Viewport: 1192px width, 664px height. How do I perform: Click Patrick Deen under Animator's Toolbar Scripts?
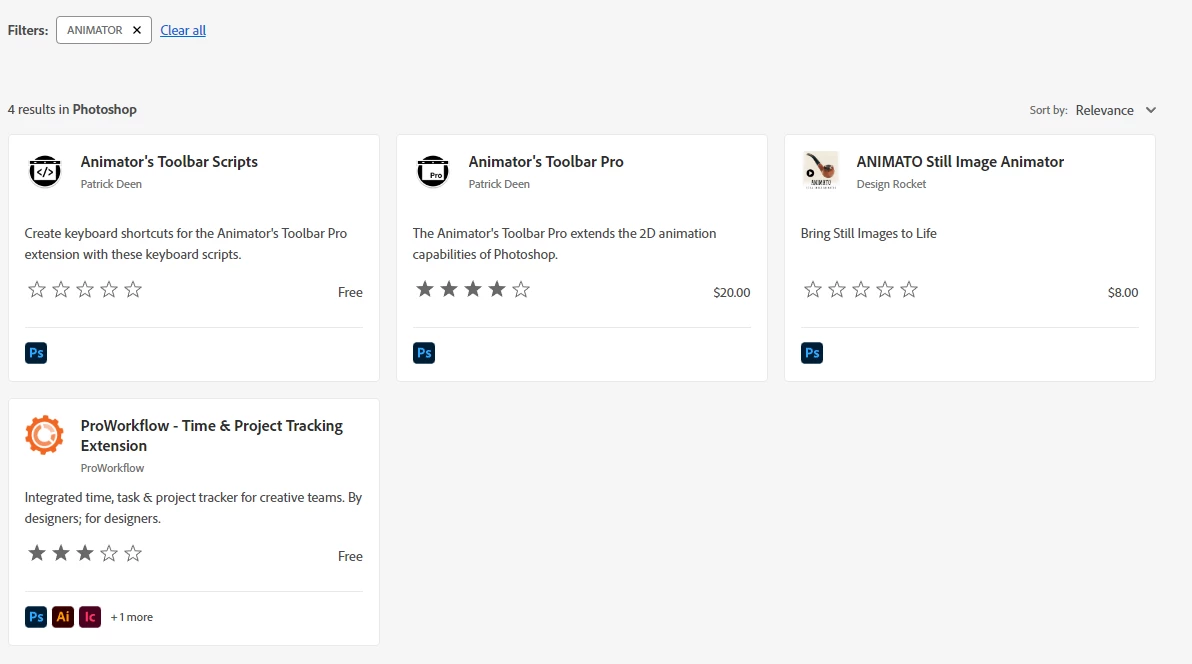[111, 184]
